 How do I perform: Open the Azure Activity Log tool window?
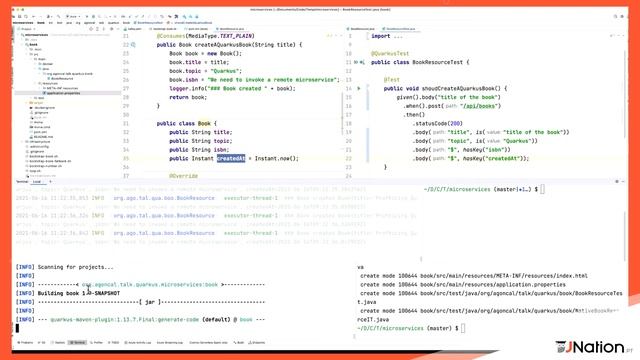138,342
